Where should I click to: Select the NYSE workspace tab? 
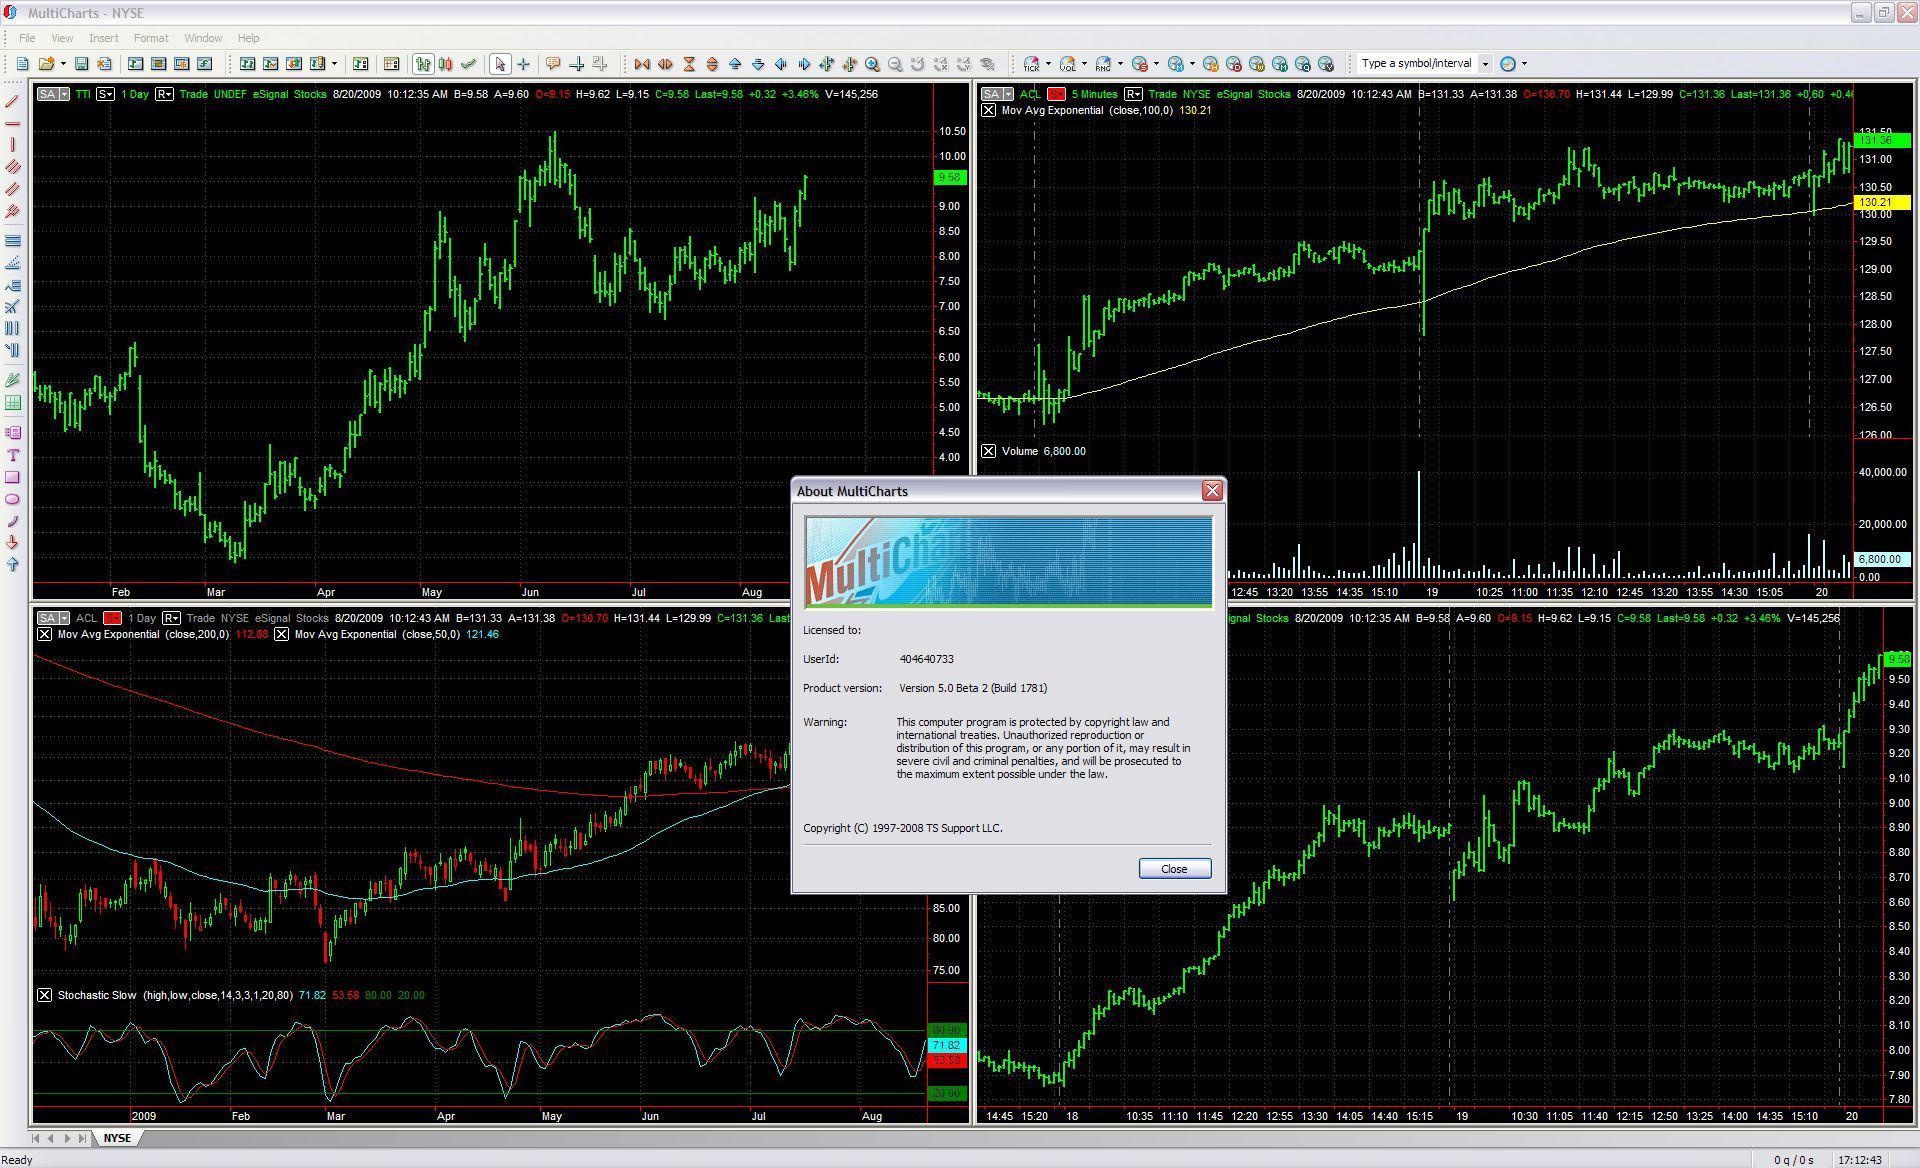[117, 1138]
